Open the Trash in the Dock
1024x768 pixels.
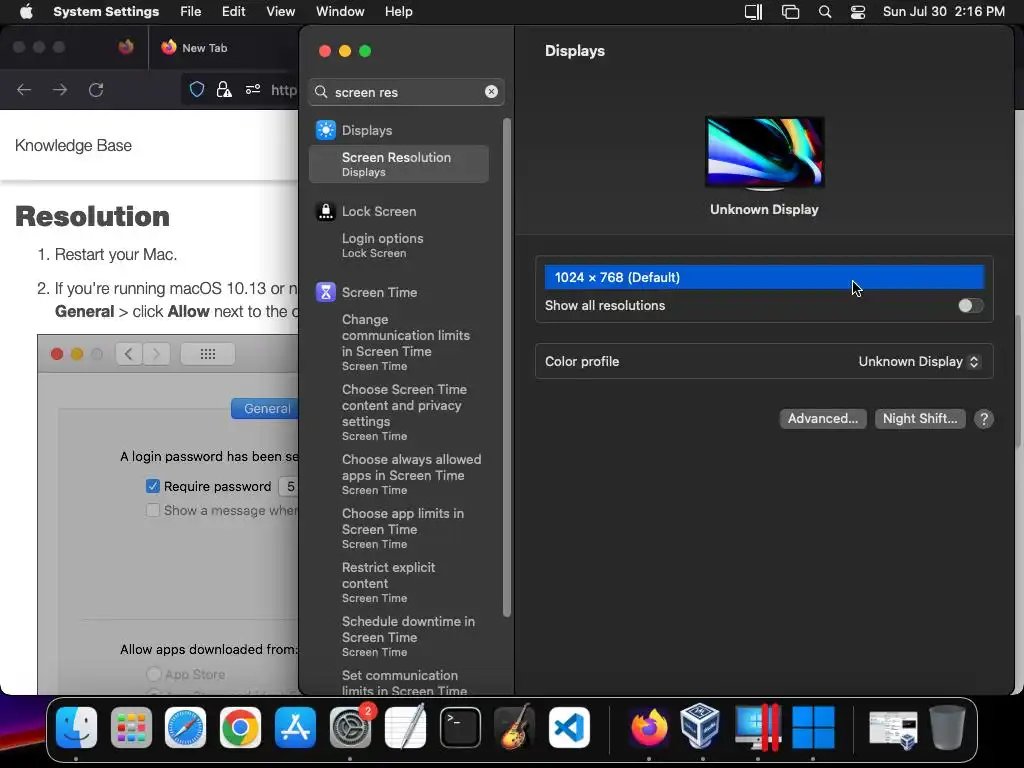947,728
